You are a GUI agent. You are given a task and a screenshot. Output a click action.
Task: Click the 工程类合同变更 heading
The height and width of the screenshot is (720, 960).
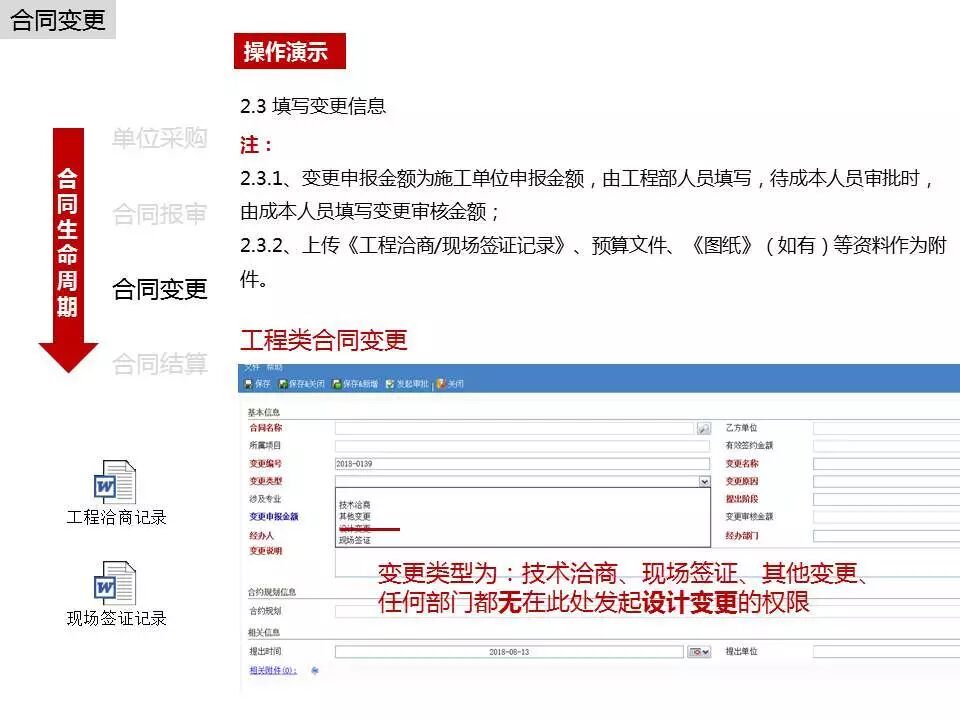click(x=324, y=340)
